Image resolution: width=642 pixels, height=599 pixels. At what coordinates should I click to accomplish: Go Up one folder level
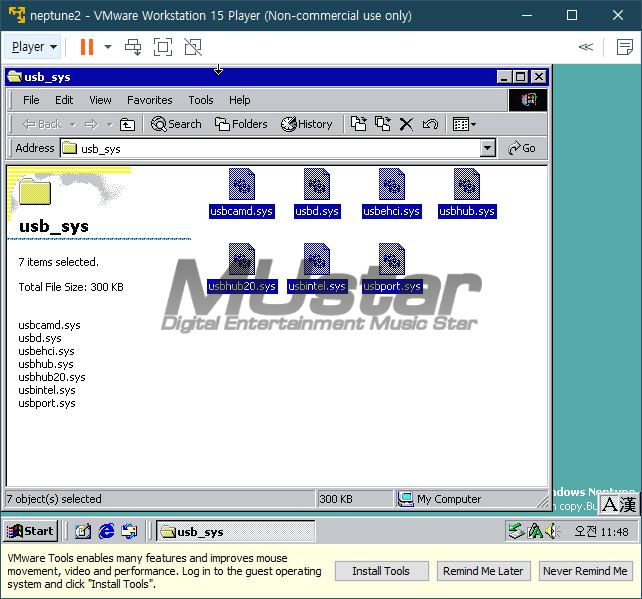click(x=127, y=124)
